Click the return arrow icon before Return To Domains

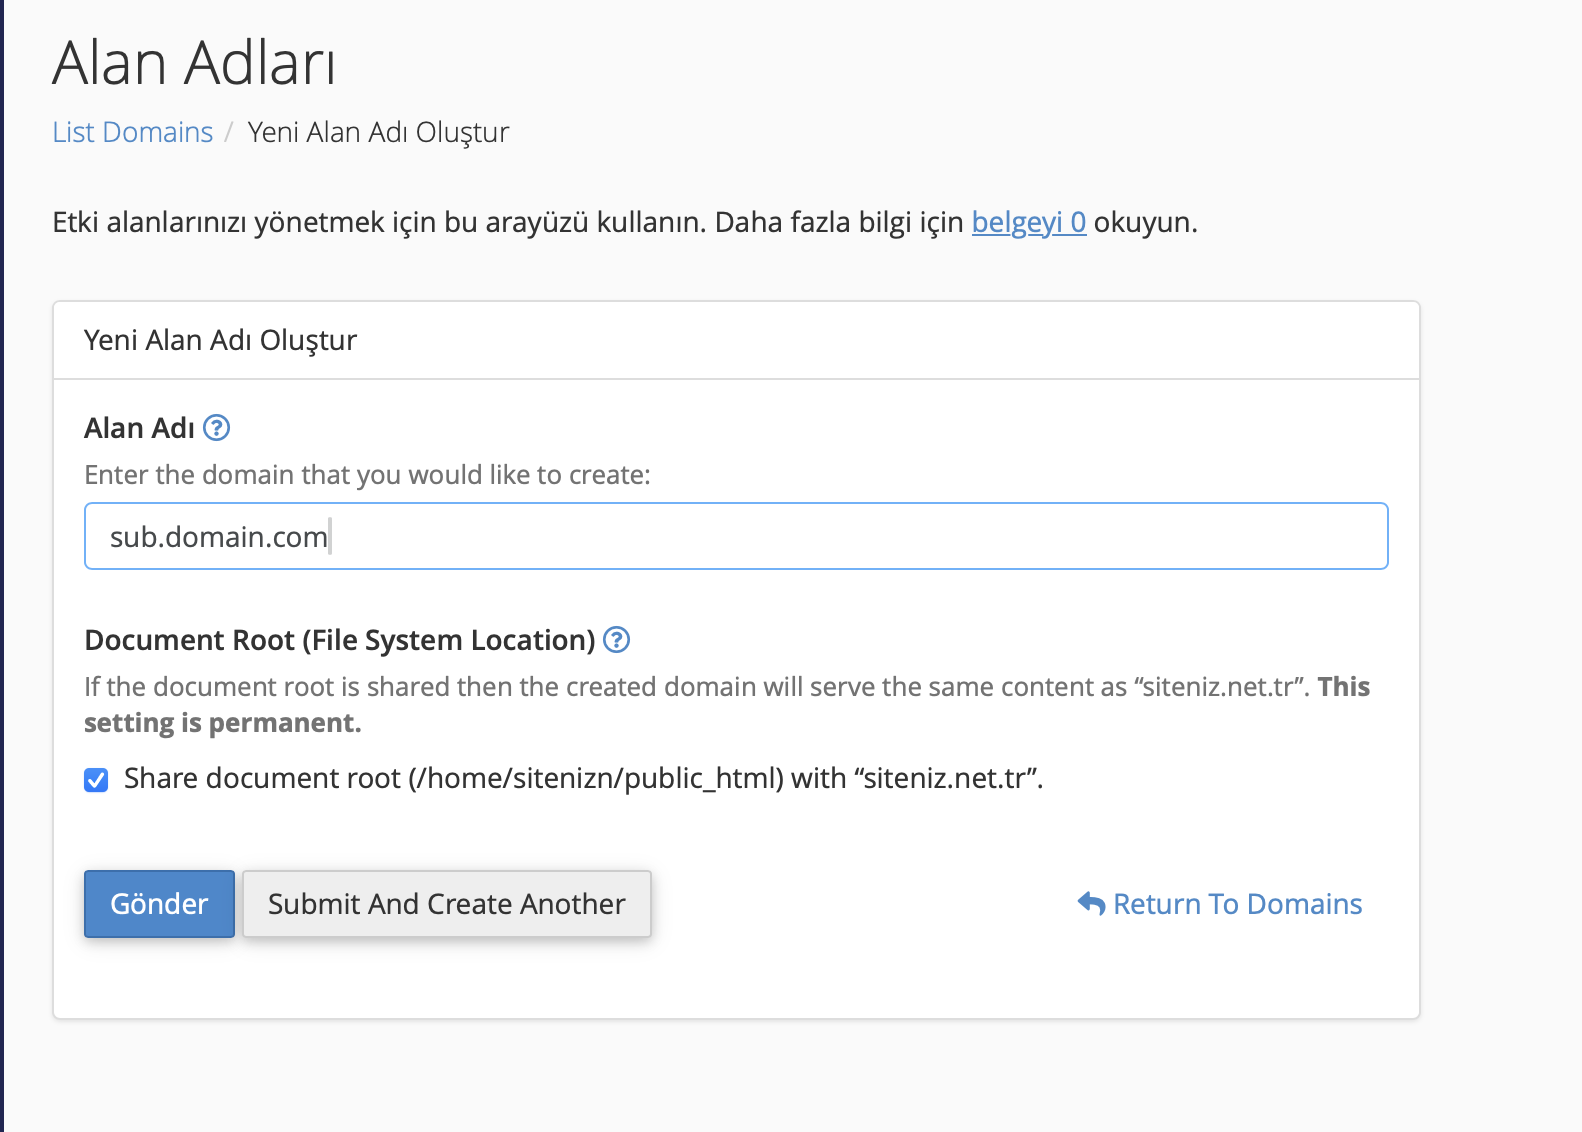pyautogui.click(x=1091, y=904)
